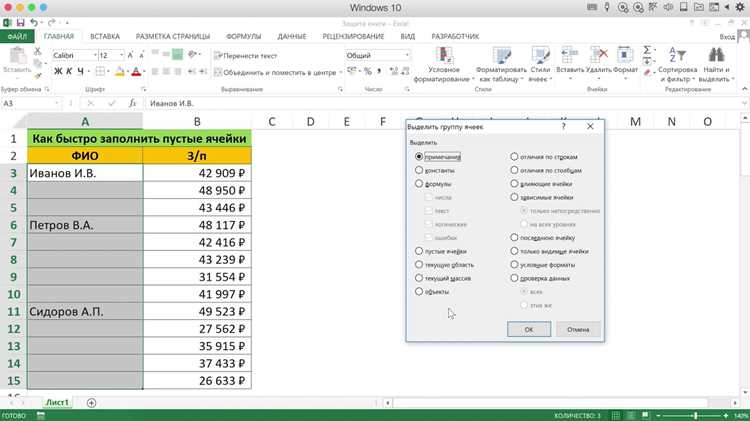Toggle underline (Ч) formatting
750x421 pixels.
[80, 71]
